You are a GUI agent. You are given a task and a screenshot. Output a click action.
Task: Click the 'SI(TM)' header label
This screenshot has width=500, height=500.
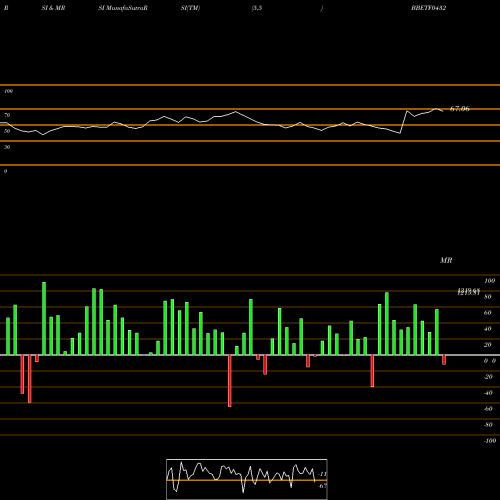[190, 8]
